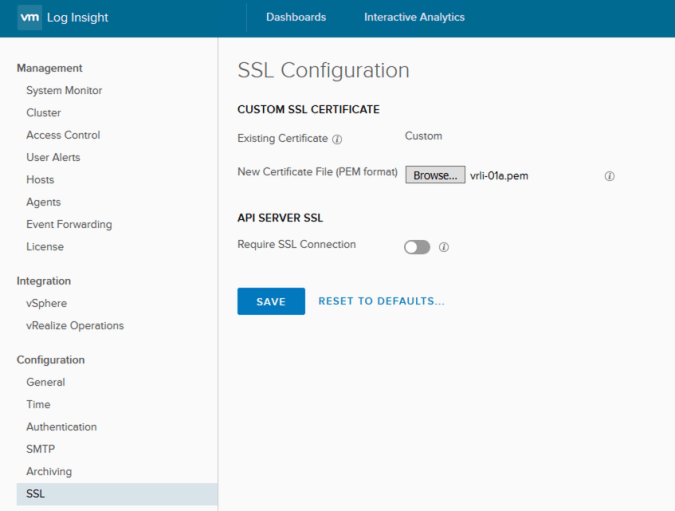Click the vrli-01a.pem file name

point(499,176)
